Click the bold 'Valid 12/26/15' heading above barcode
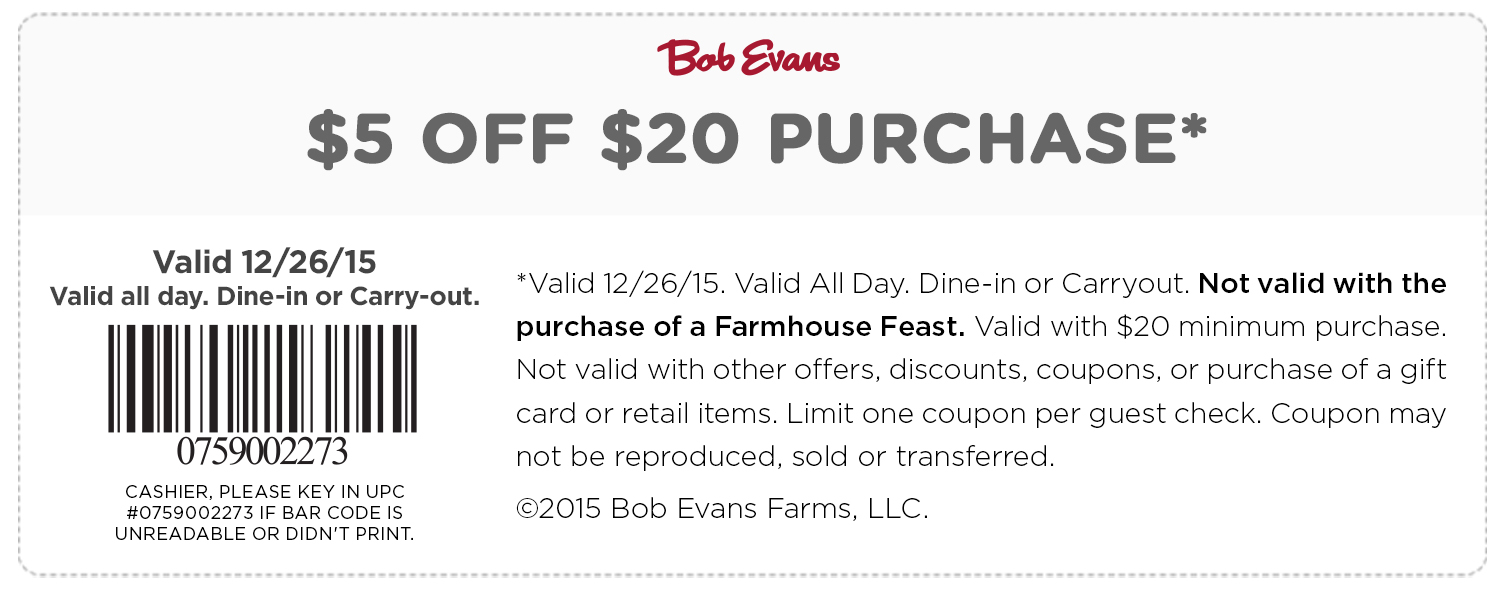Image resolution: width=1500 pixels, height=593 pixels. (264, 262)
